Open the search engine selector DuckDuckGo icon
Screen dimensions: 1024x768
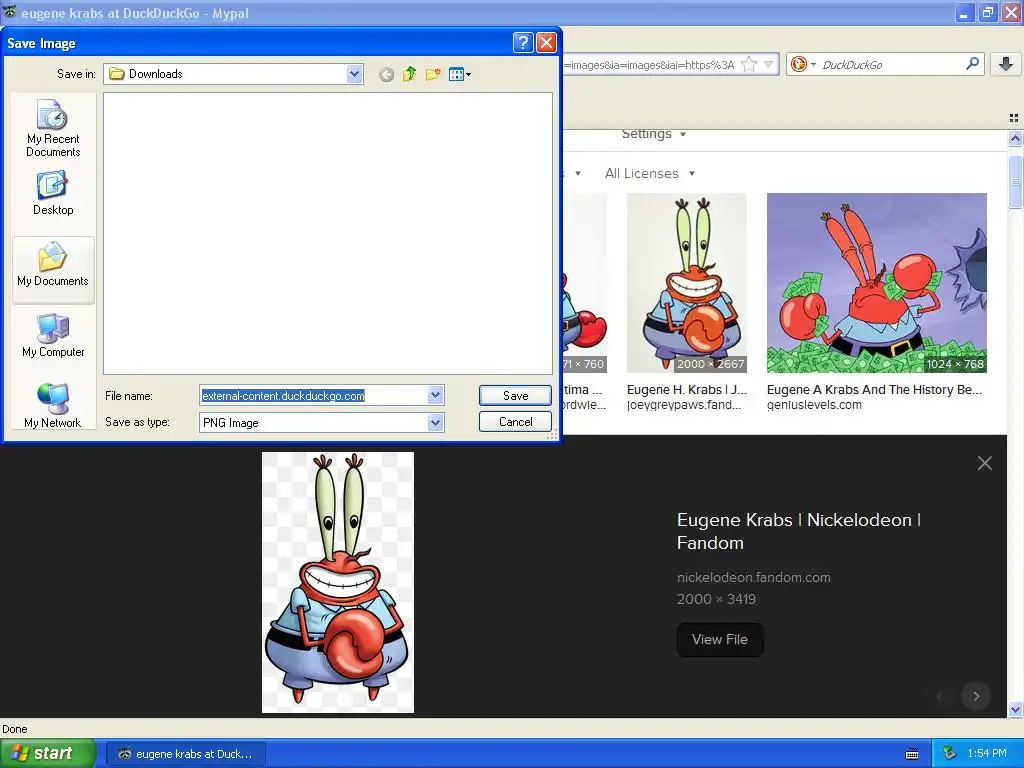(803, 64)
